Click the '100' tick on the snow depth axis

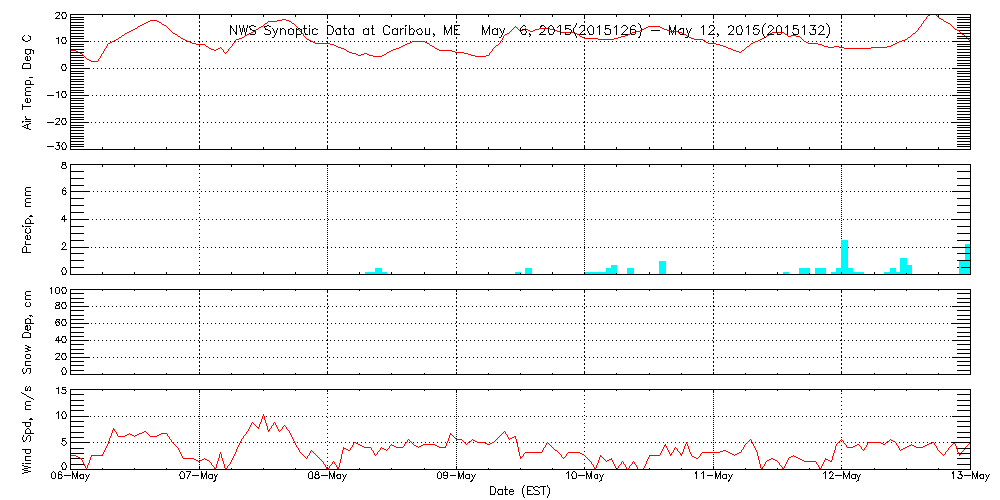pyautogui.click(x=57, y=291)
